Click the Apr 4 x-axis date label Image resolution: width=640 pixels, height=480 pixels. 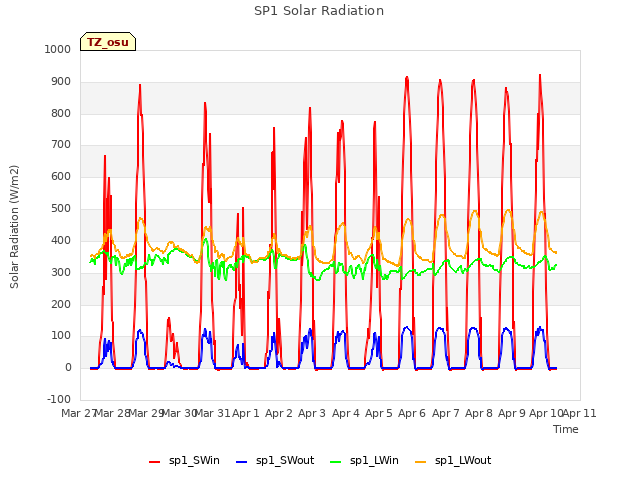click(x=346, y=413)
